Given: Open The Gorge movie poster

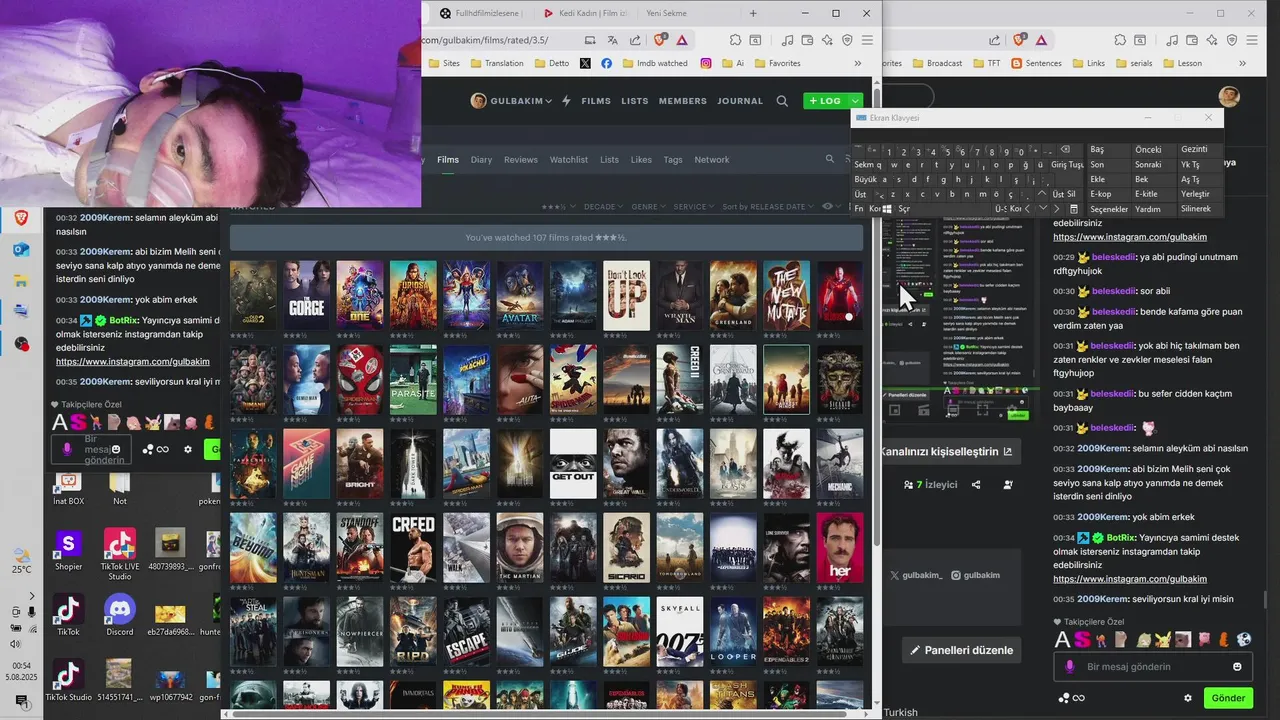Looking at the screenshot, I should point(307,296).
